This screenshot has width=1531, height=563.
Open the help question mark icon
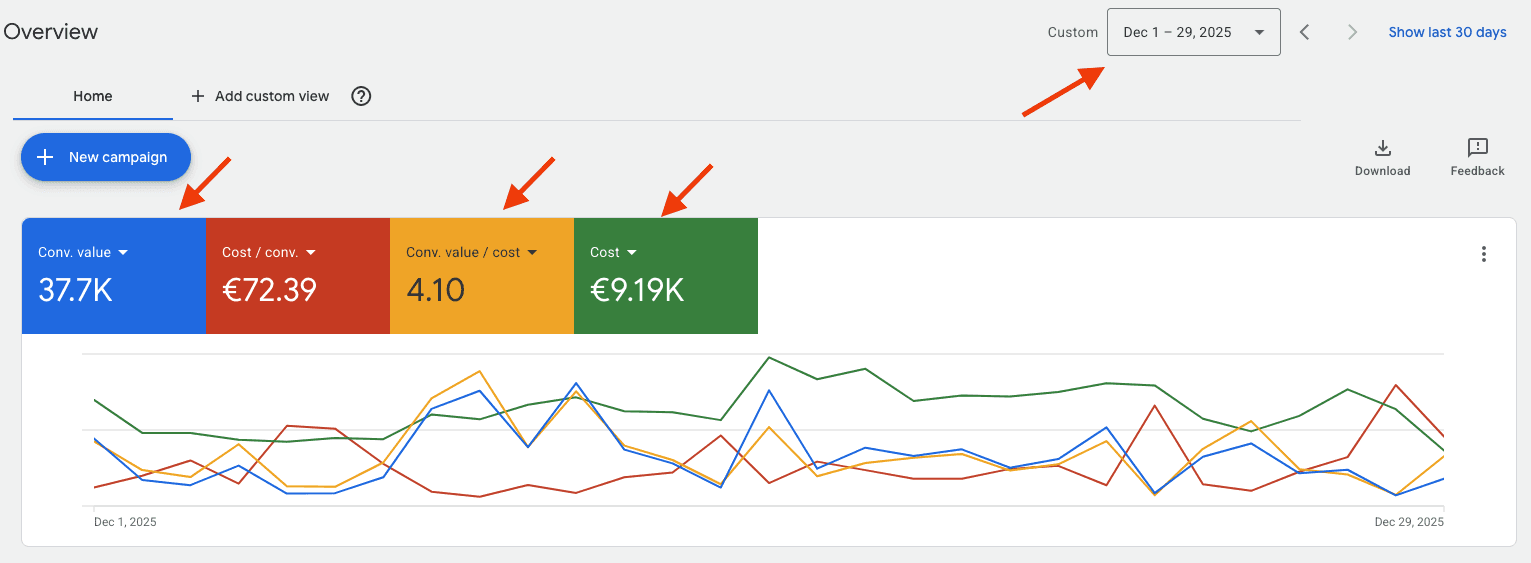coord(362,96)
